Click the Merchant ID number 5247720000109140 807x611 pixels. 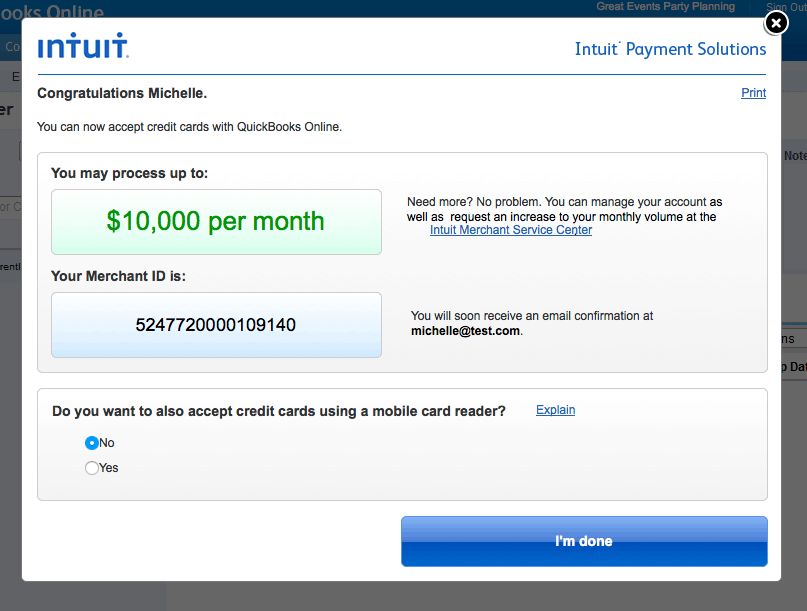[216, 325]
